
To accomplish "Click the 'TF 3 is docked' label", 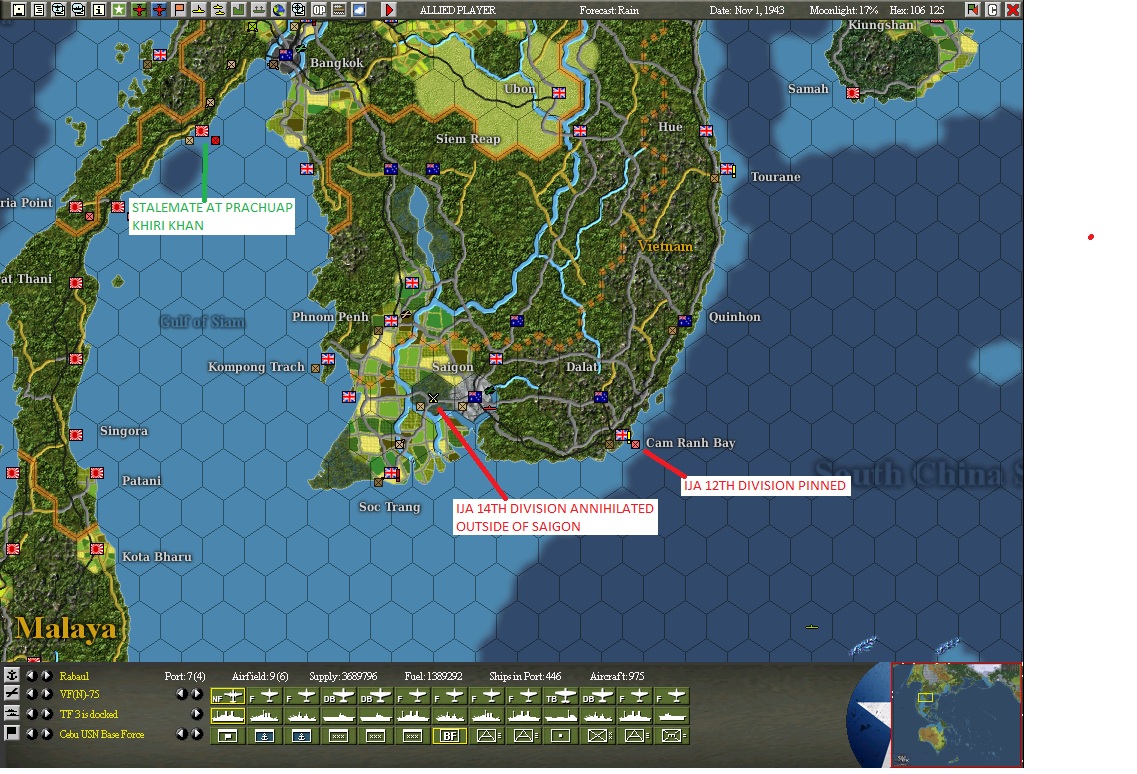I will point(88,715).
